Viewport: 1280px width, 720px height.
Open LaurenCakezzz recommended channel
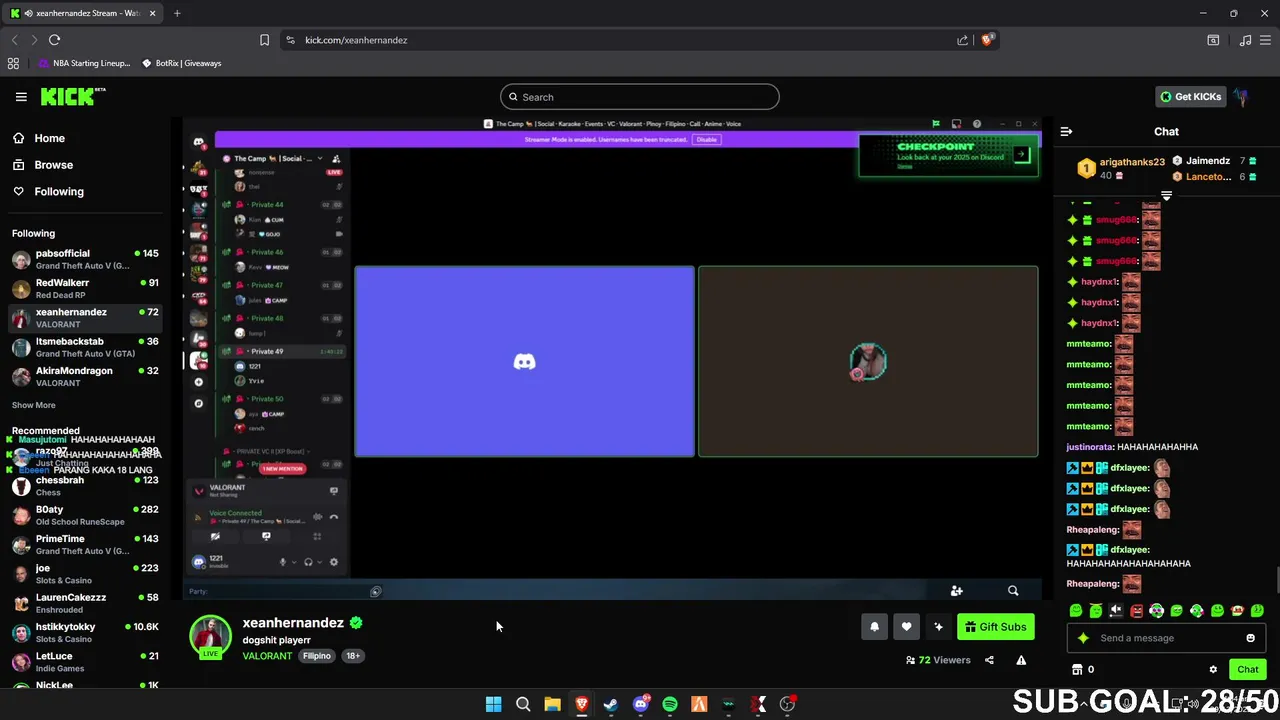pos(85,603)
